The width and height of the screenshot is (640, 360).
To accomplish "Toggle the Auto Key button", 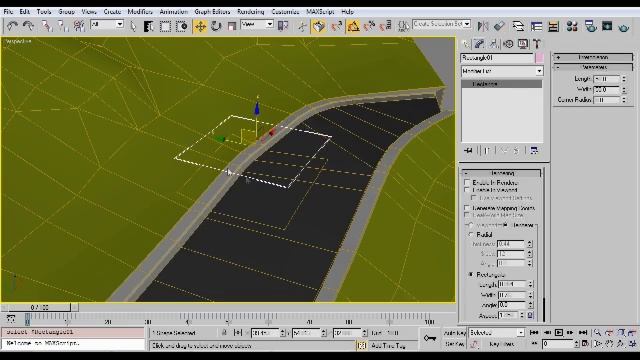I will [454, 333].
